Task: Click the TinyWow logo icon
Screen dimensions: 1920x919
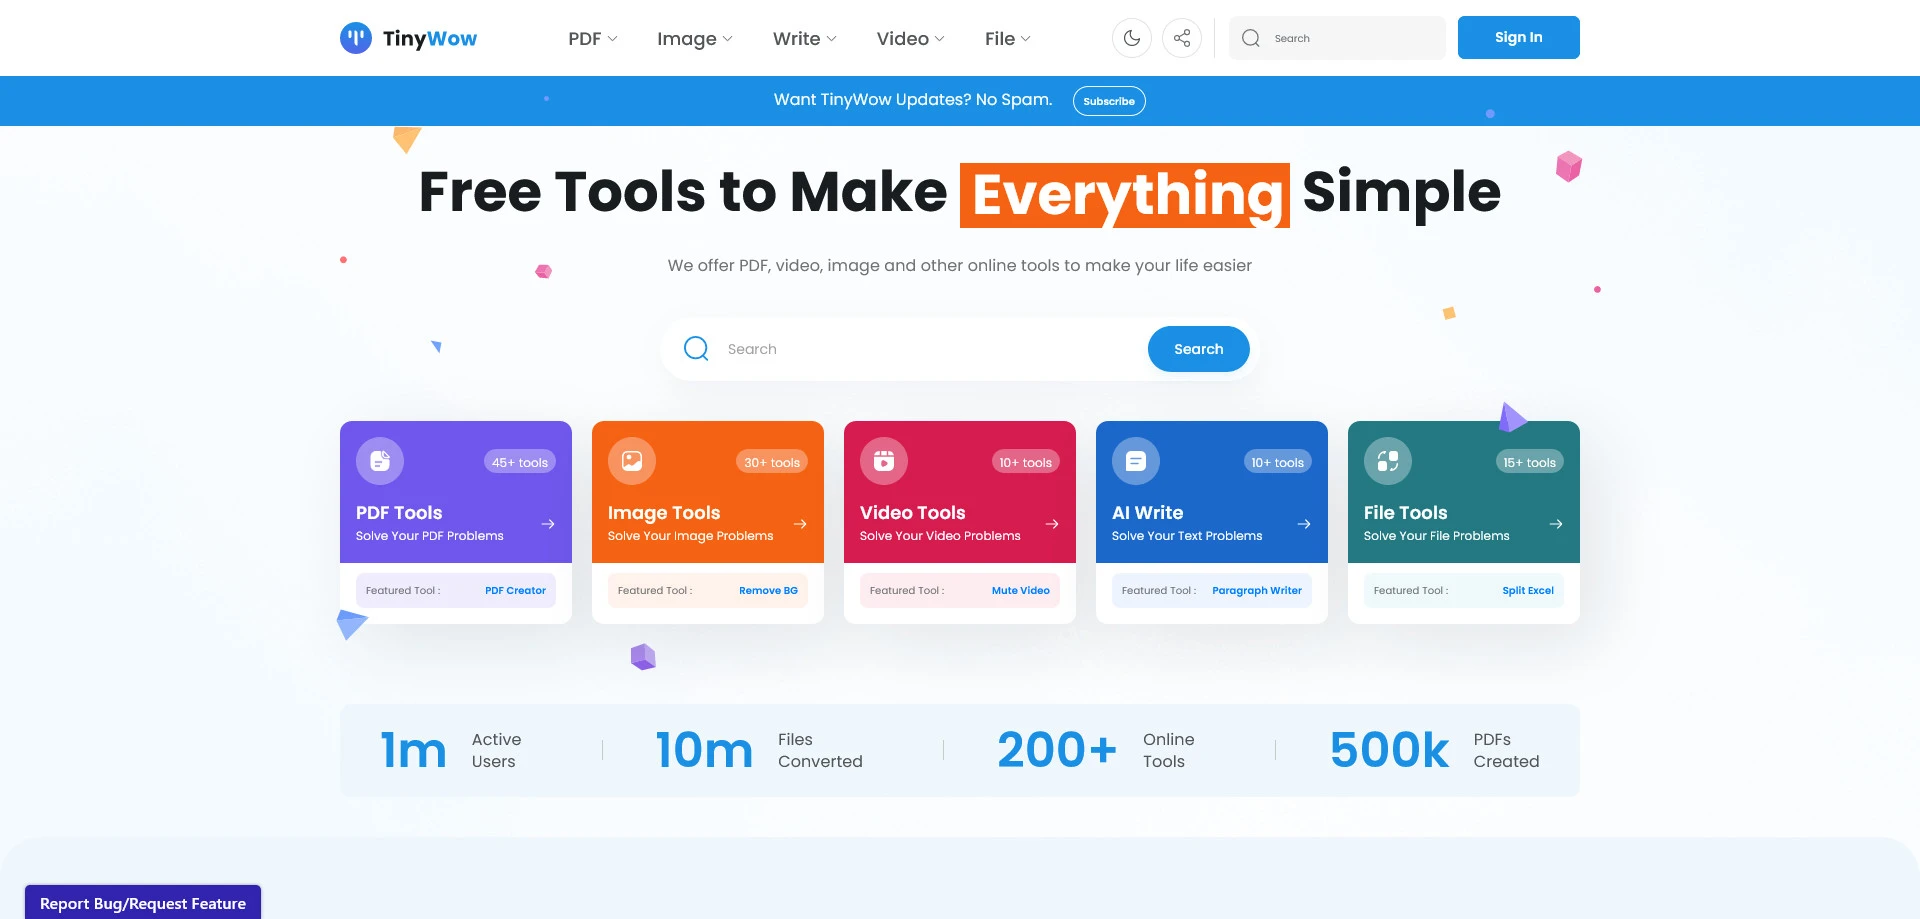Action: coord(356,38)
